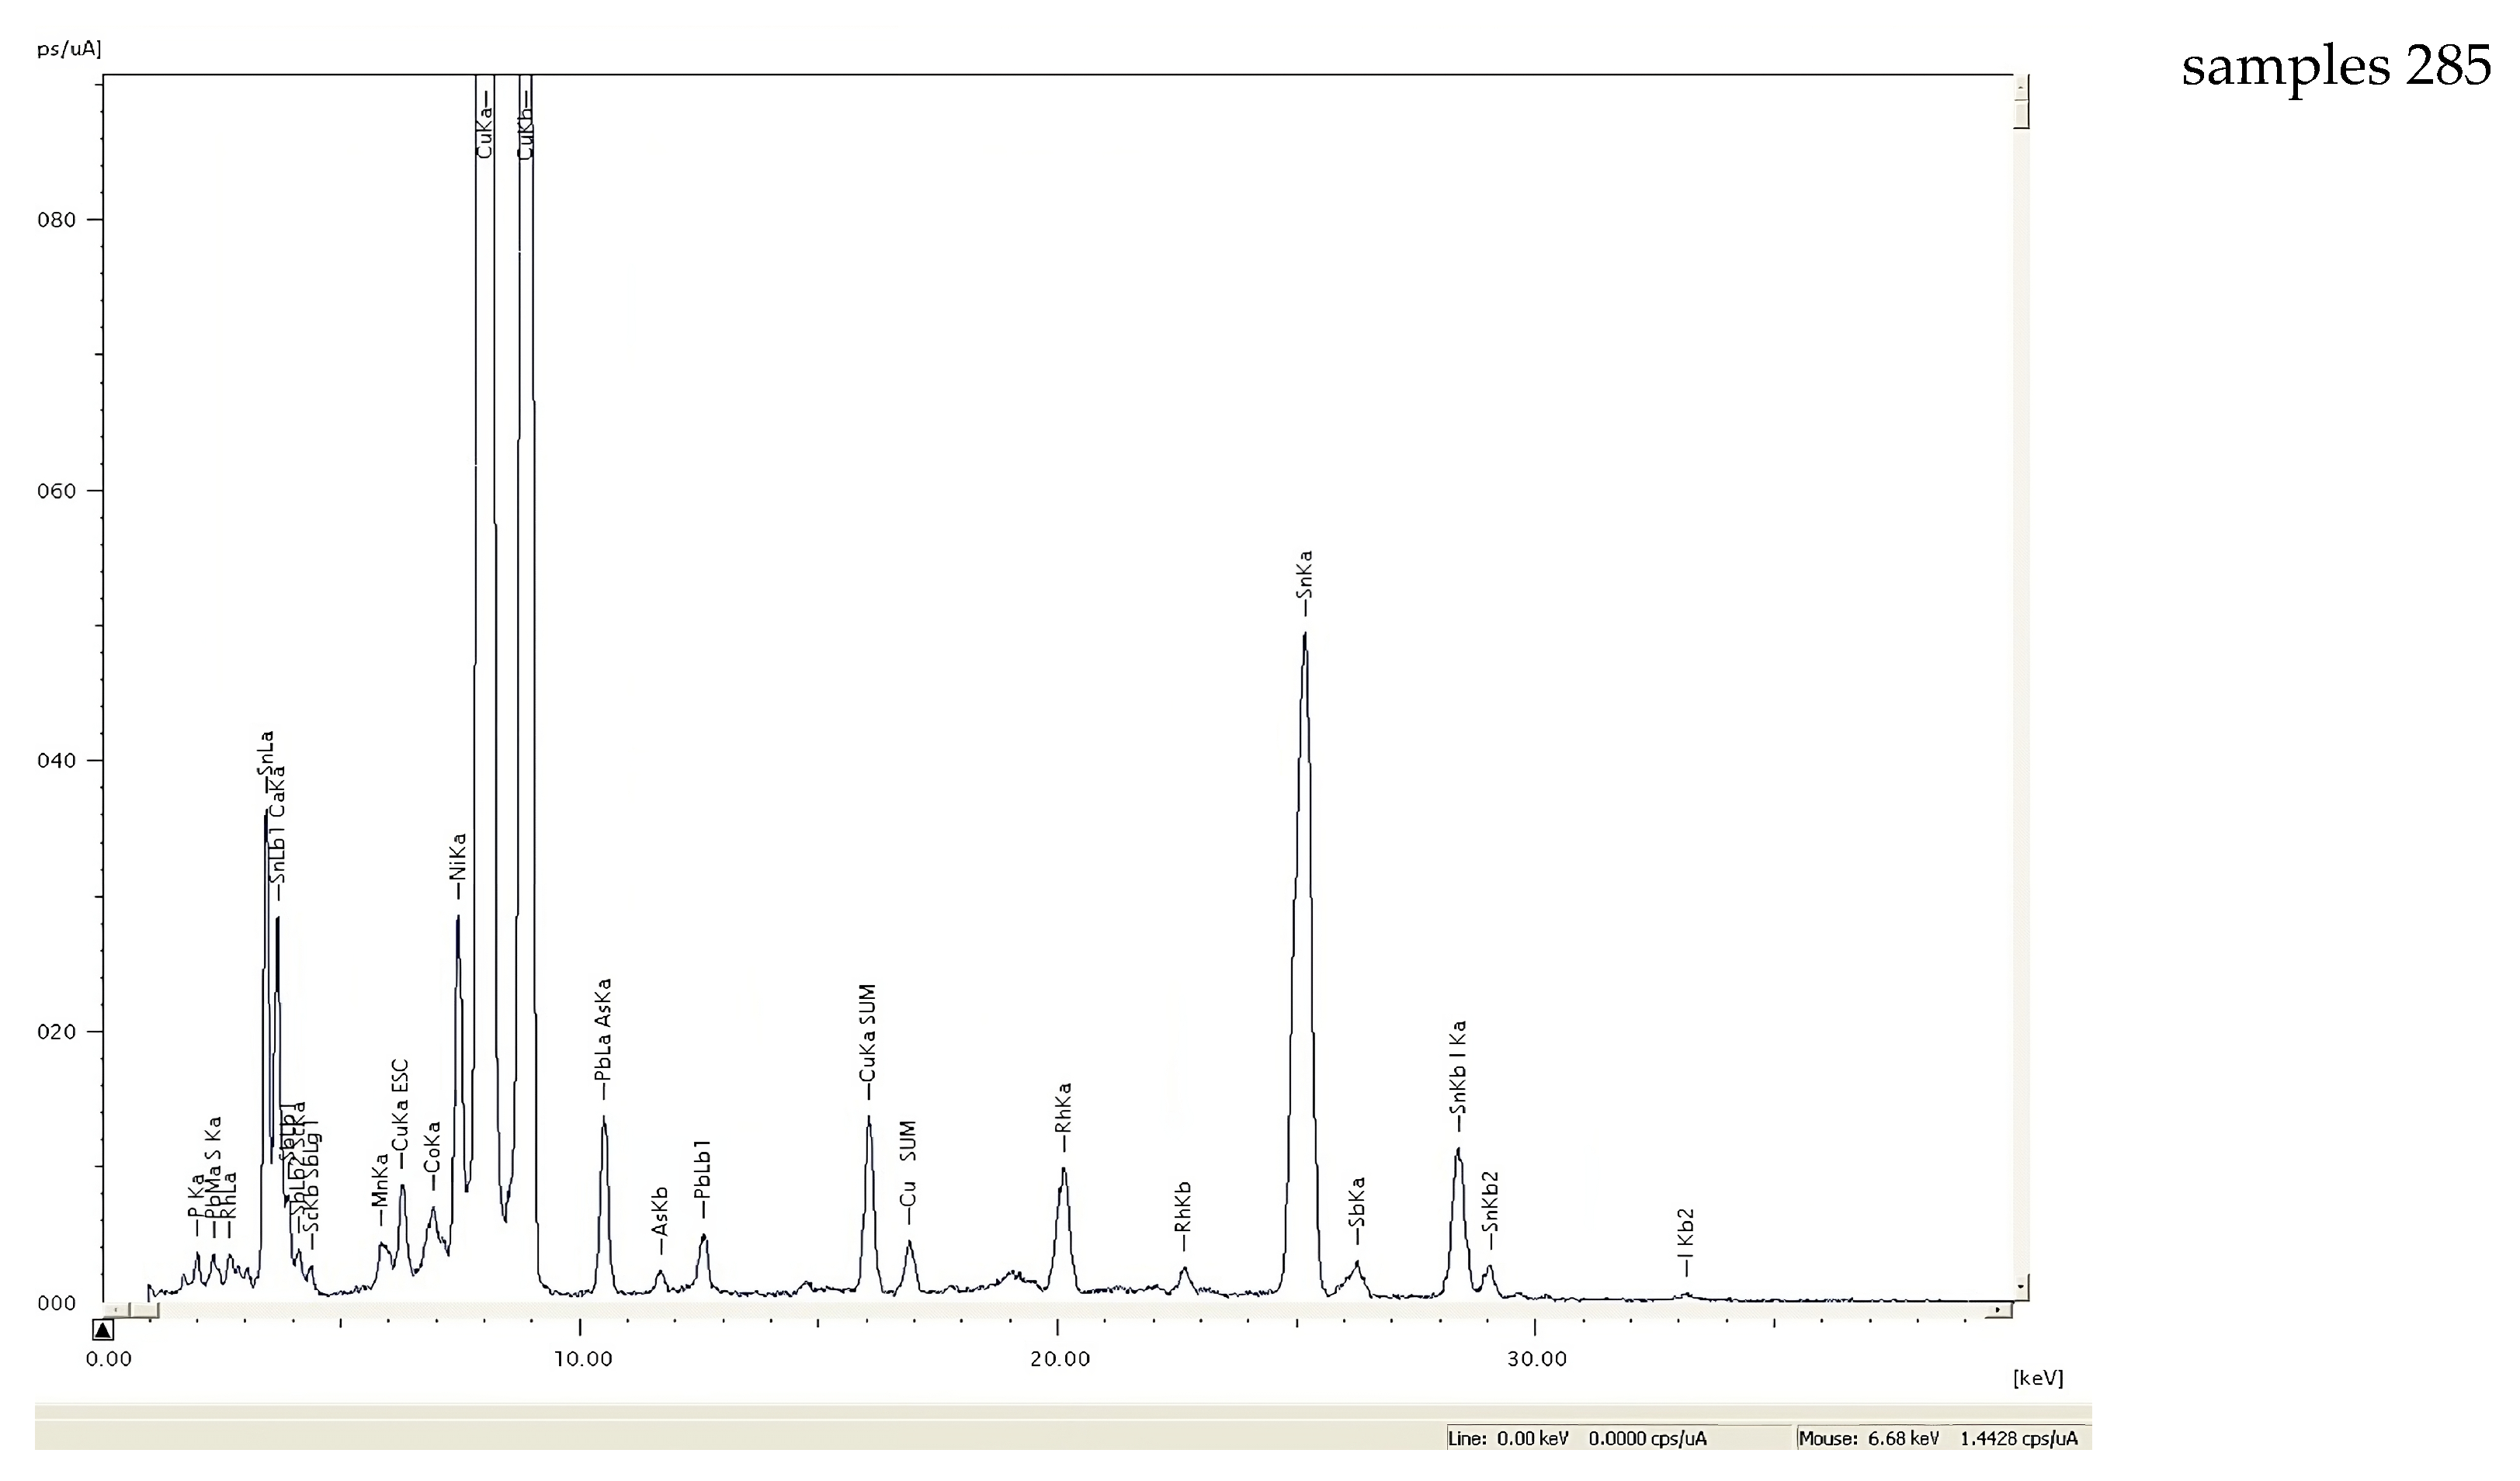
Task: Click the RhKb peak label
Action: coord(1184,1207)
